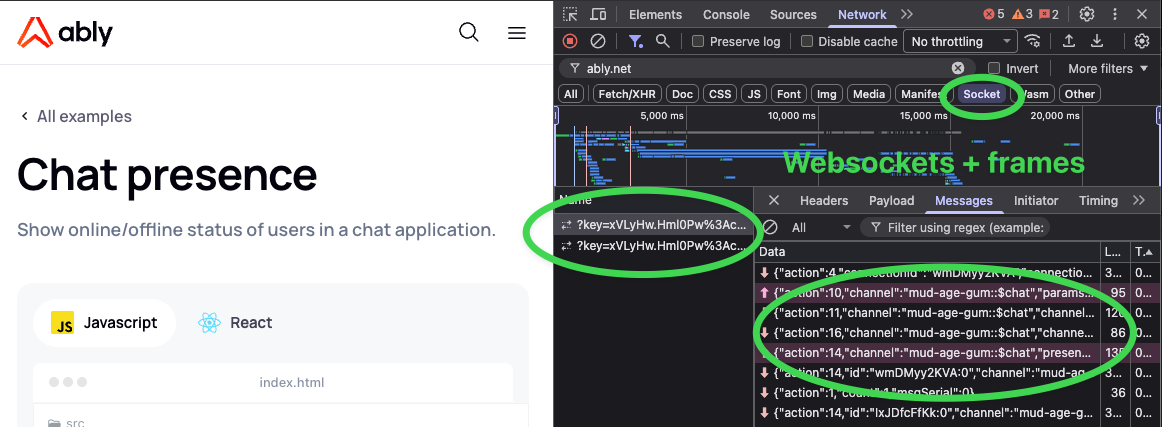Open the Messages detail tab

tap(963, 200)
